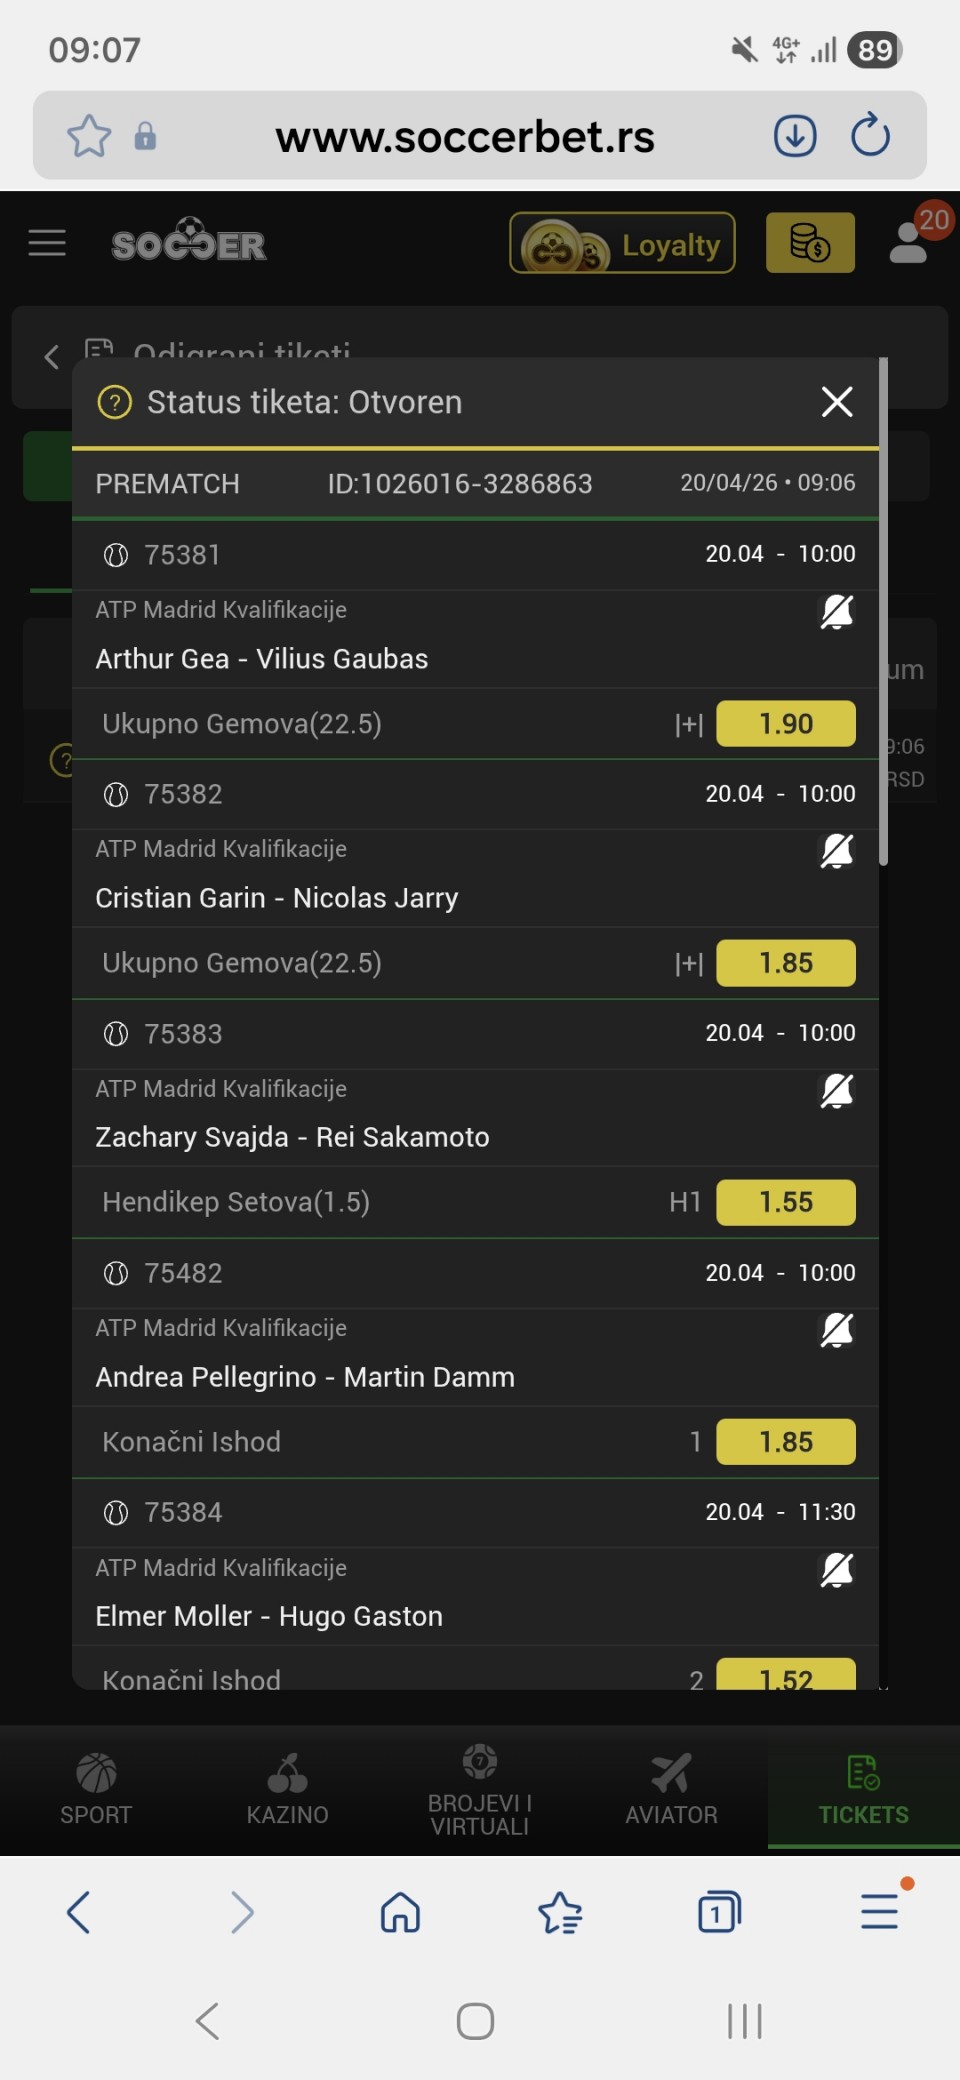Toggle notification bell for Pellegrino - Damm match
Screen dimensions: 960x2080
tap(836, 1329)
